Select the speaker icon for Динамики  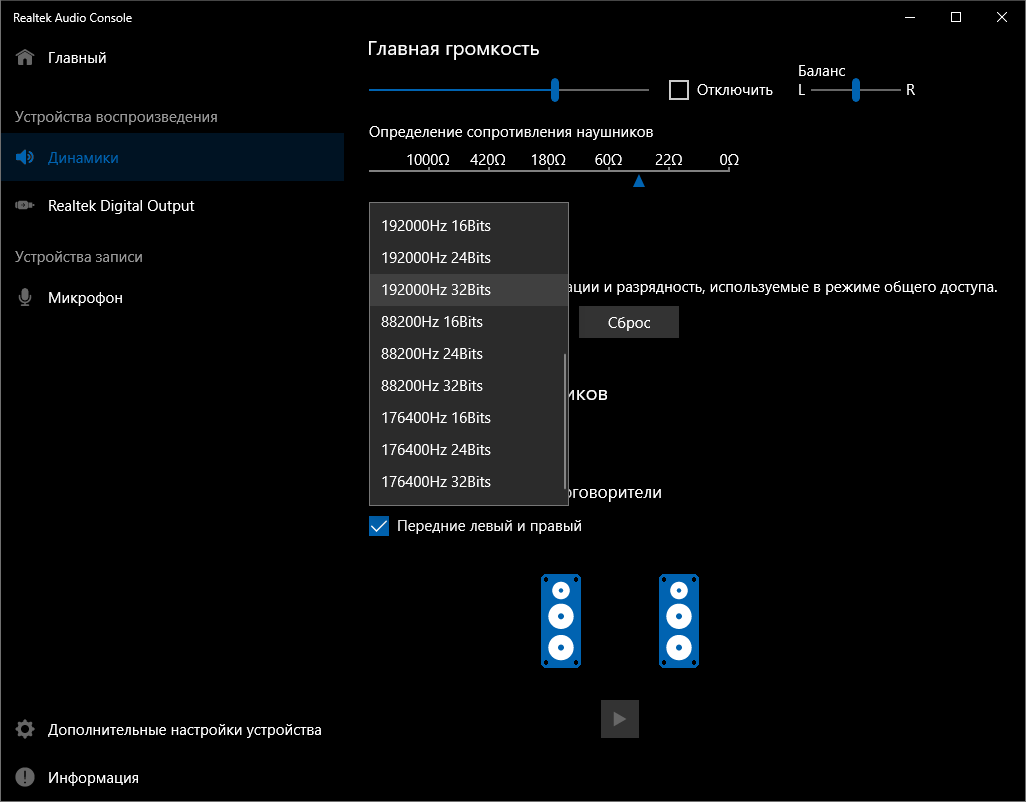click(x=26, y=158)
